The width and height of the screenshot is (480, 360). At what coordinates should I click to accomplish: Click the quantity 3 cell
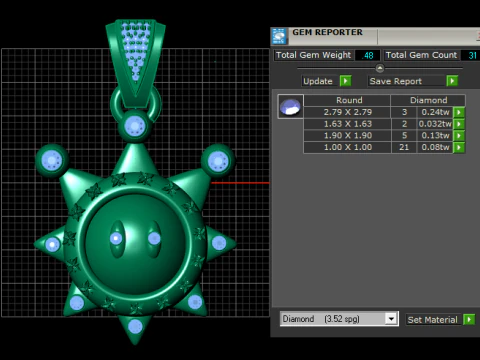pyautogui.click(x=404, y=112)
